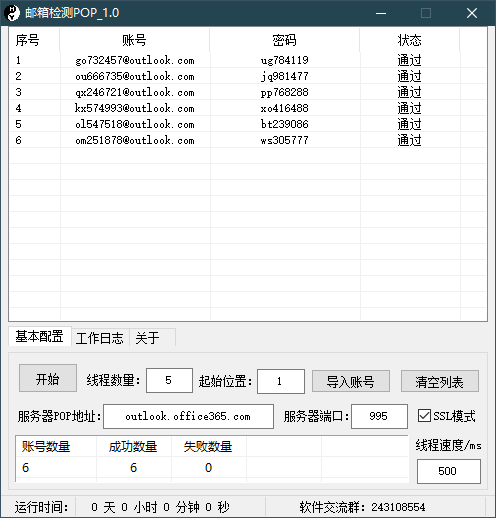Minimize the 邮箱检测POP window
This screenshot has width=496, height=518.
[381, 13]
